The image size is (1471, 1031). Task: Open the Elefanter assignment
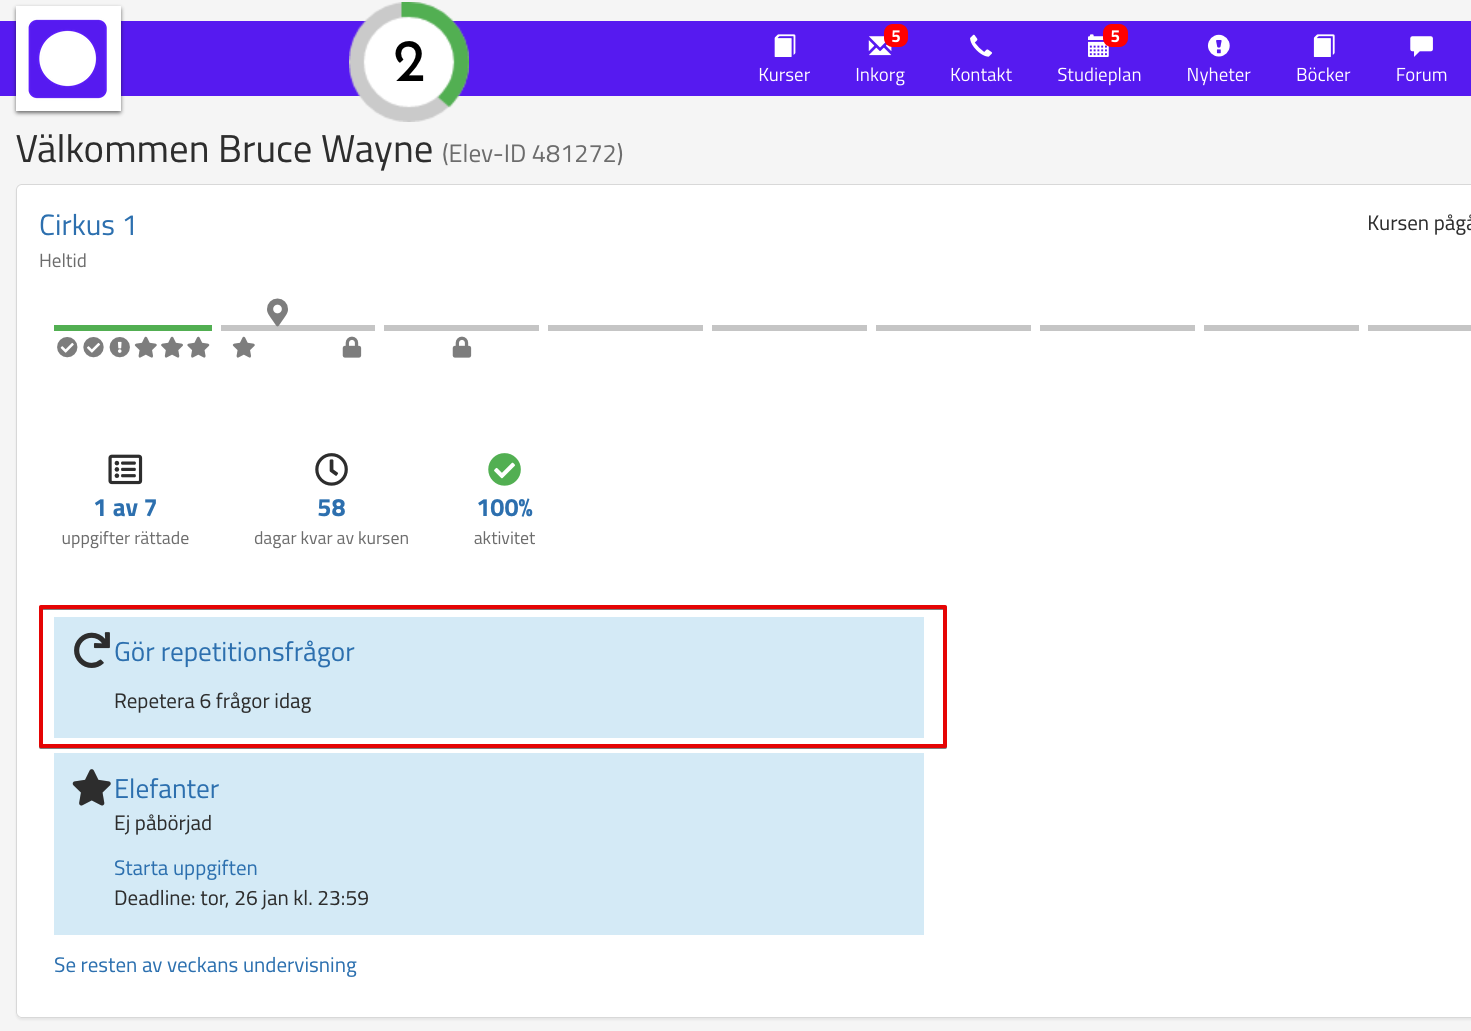(166, 789)
